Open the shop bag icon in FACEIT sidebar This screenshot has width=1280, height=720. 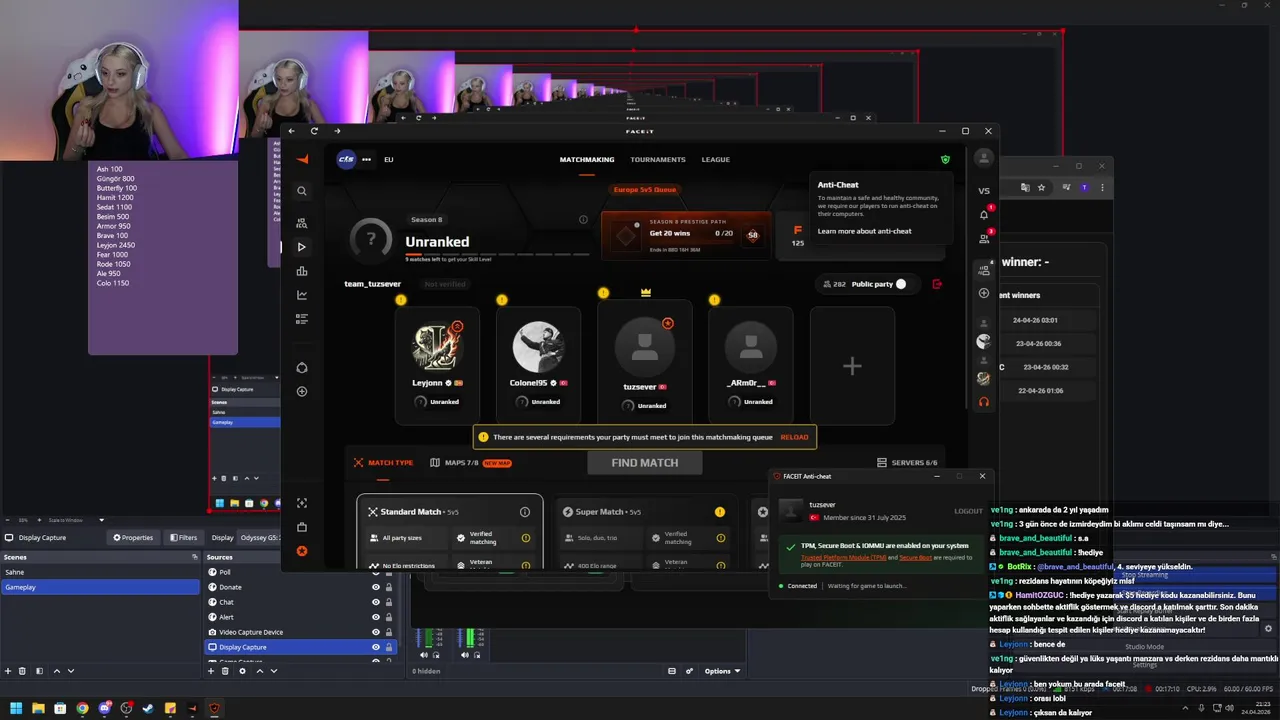[302, 527]
